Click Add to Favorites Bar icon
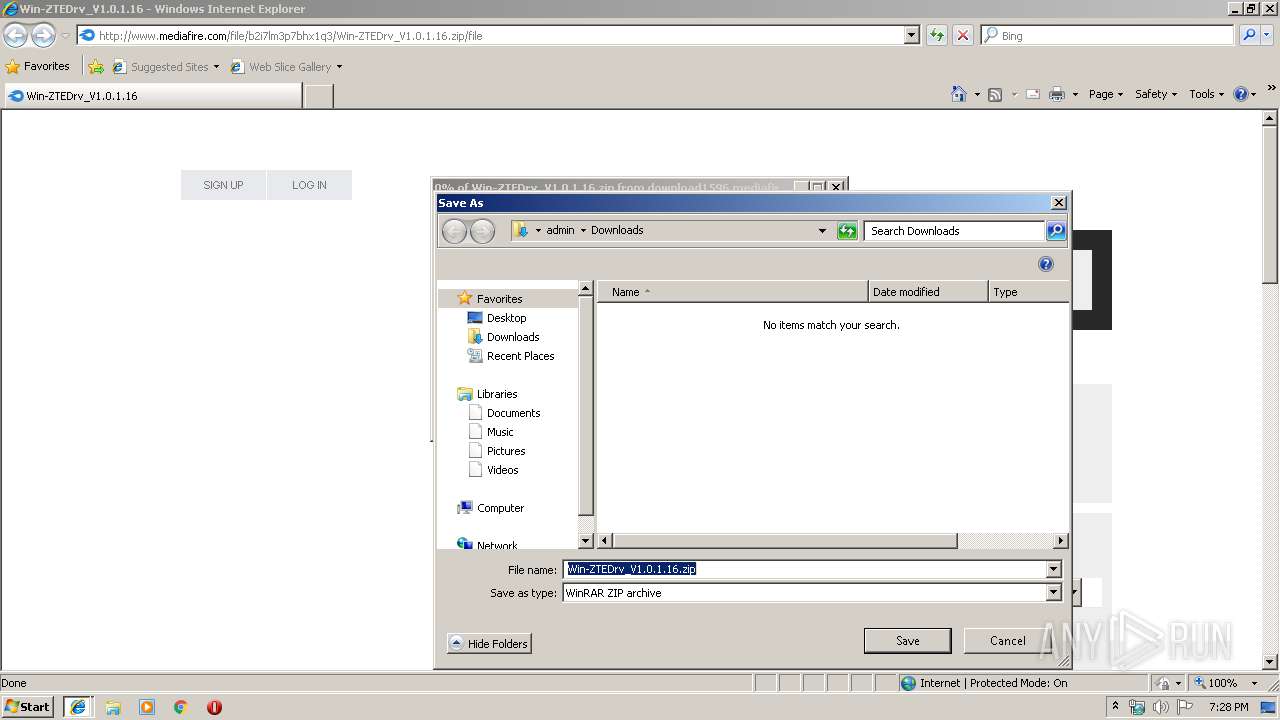 tap(96, 67)
